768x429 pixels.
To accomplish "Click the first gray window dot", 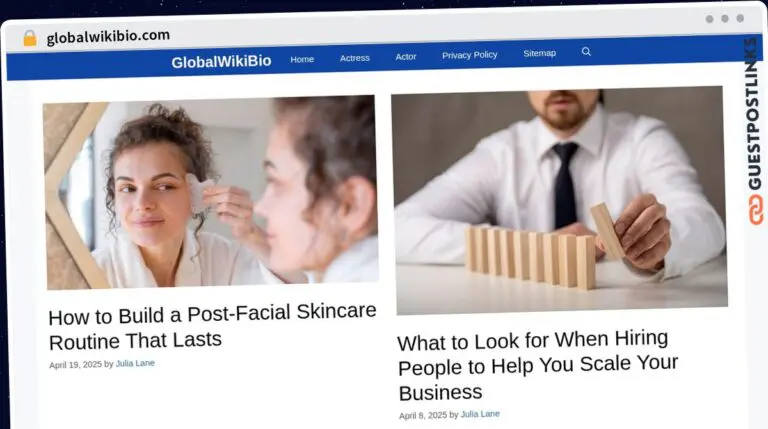I will [709, 19].
